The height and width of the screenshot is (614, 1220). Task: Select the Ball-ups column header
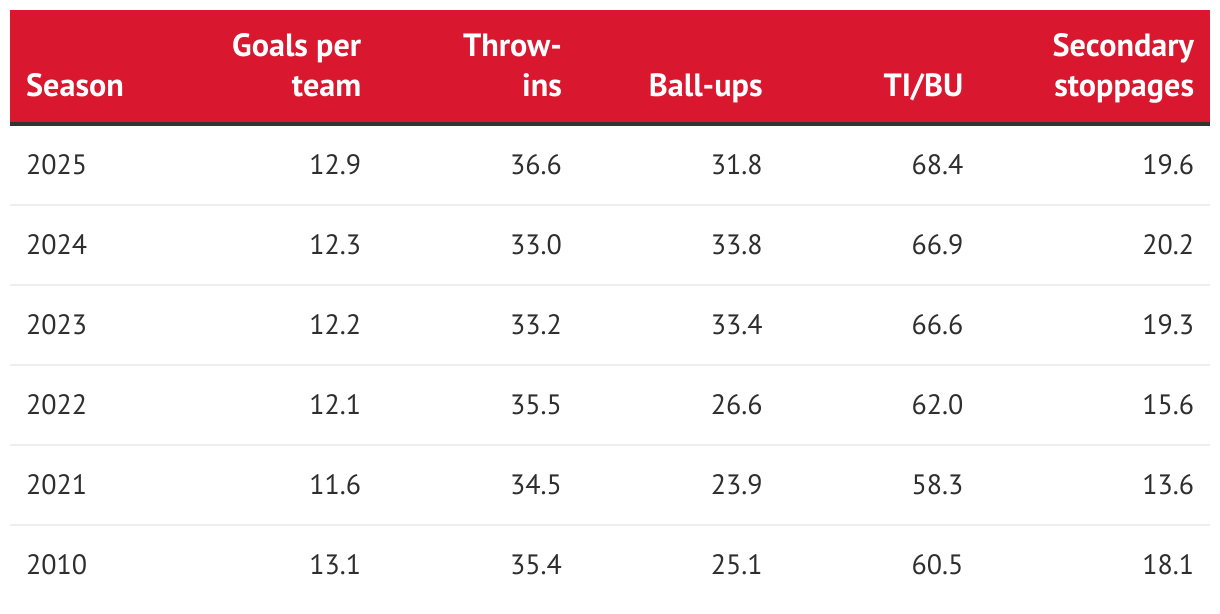705,86
